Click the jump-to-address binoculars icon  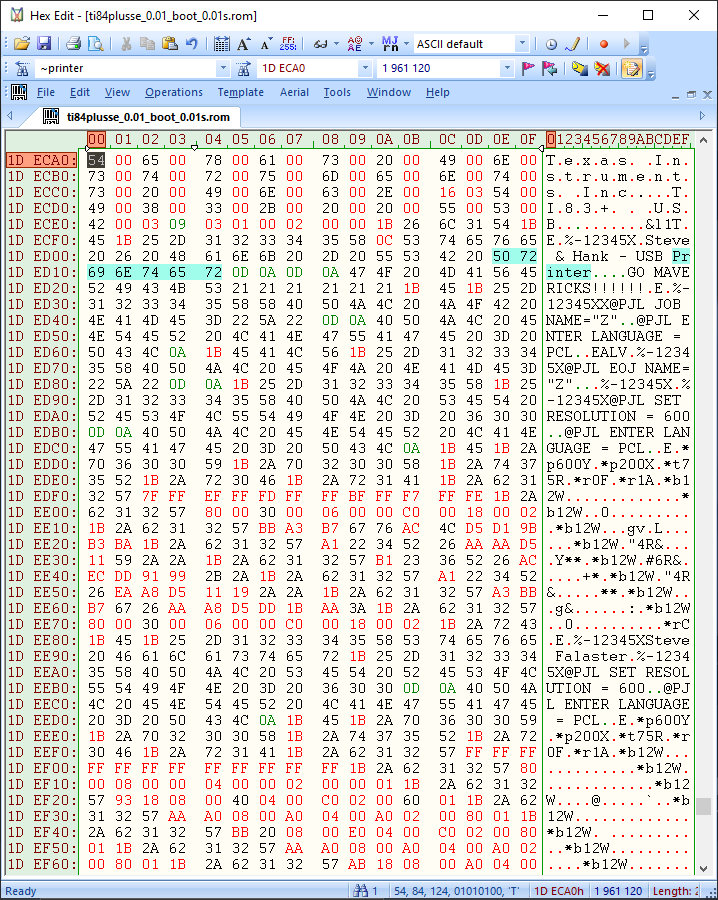(x=243, y=68)
